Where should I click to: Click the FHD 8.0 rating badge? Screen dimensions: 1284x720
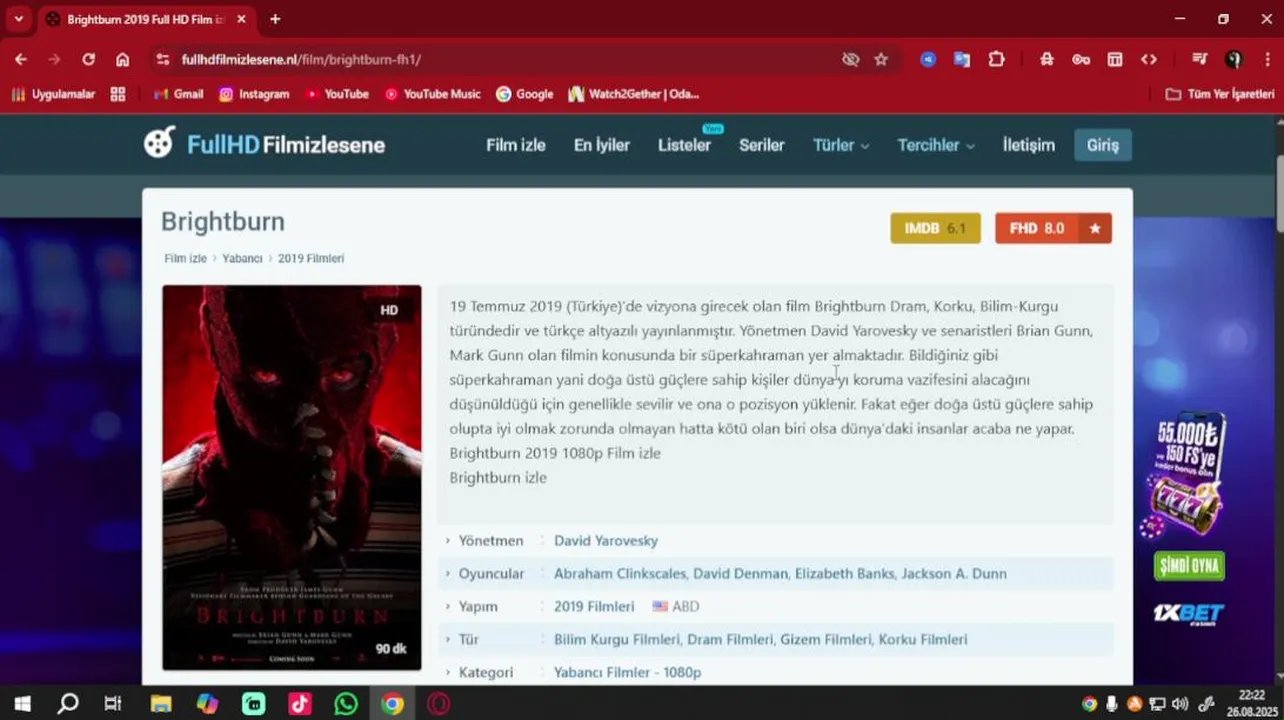(1037, 228)
